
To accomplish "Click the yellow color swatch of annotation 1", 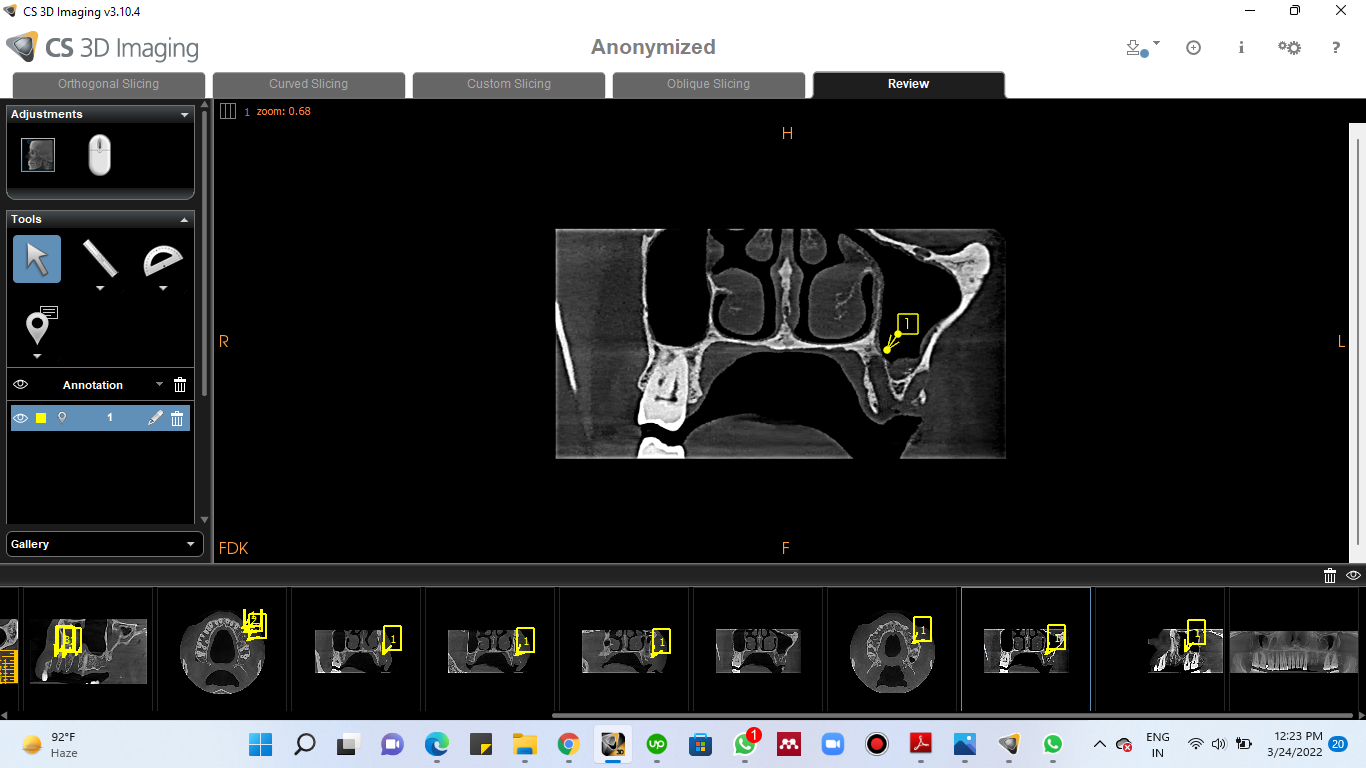I will [x=41, y=418].
